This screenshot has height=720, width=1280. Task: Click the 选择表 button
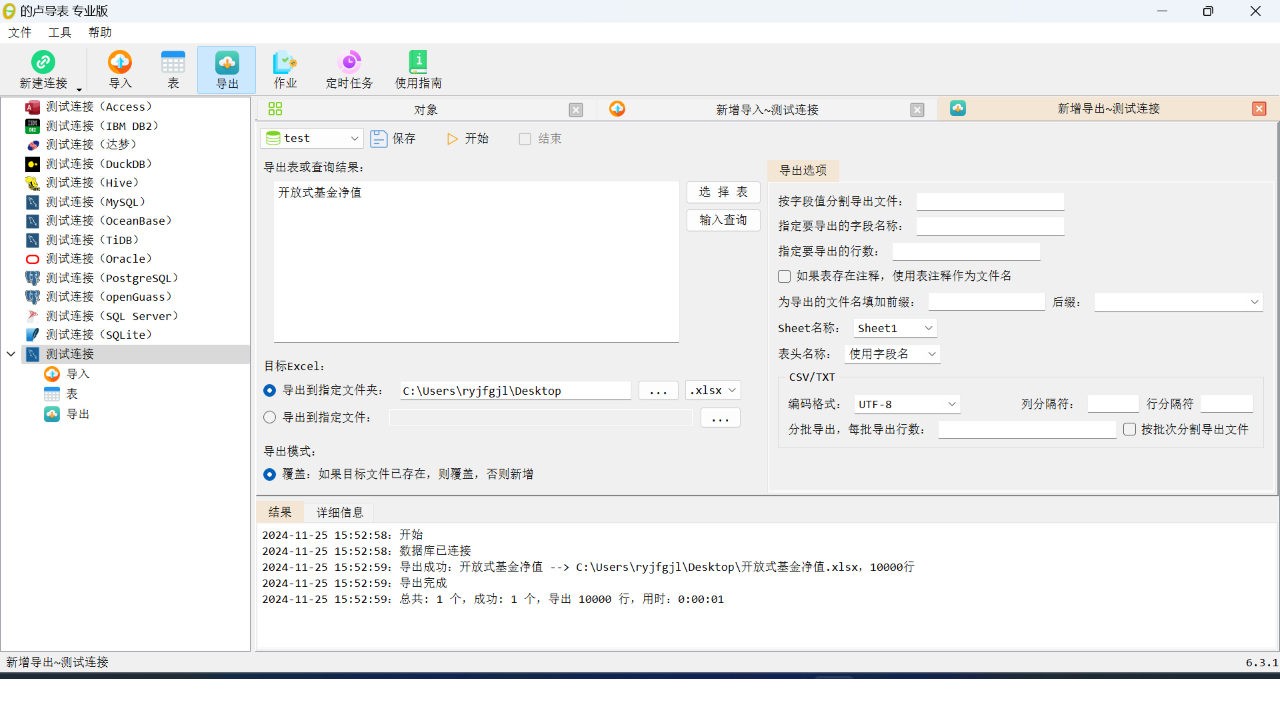click(723, 192)
